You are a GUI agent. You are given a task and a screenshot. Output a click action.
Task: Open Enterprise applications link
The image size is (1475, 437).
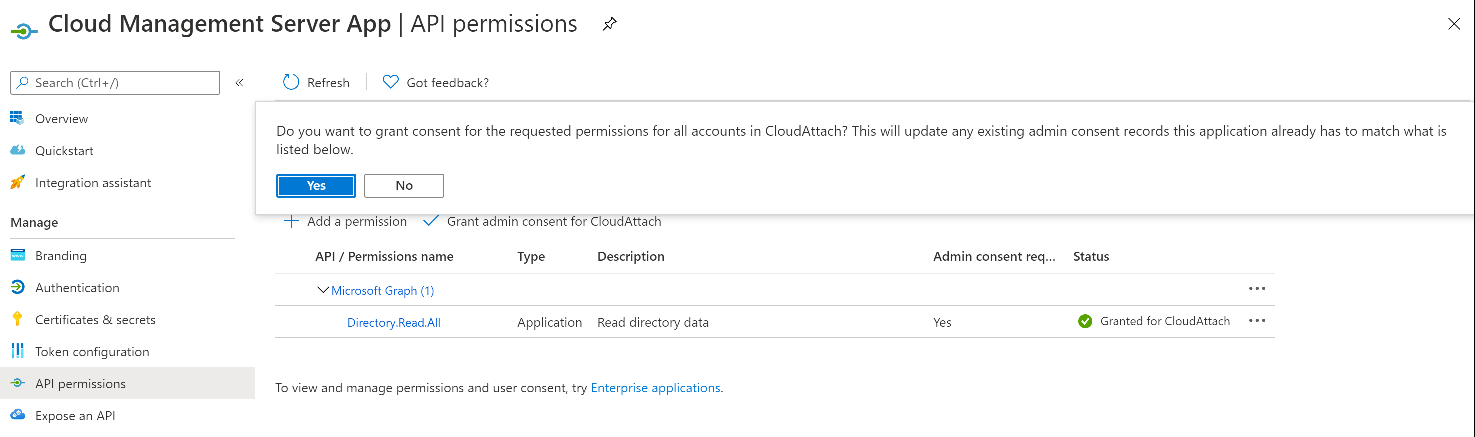tap(655, 387)
